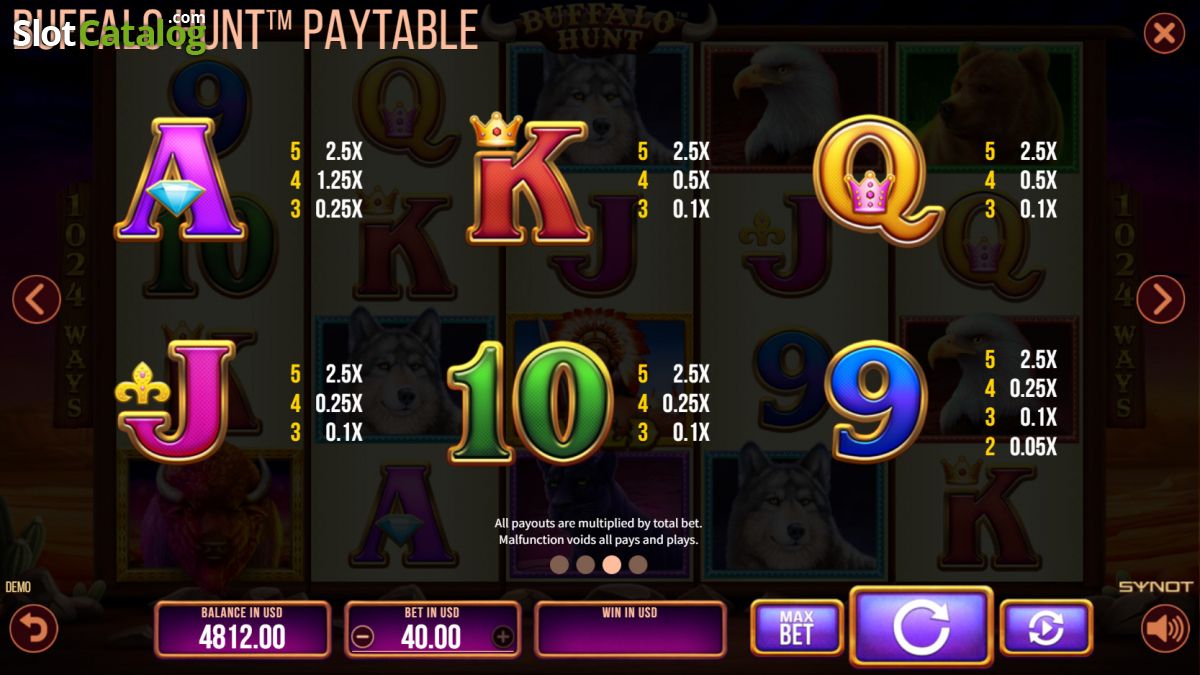Go to the previous paytable page arrow
Viewport: 1200px width, 675px height.
[37, 299]
